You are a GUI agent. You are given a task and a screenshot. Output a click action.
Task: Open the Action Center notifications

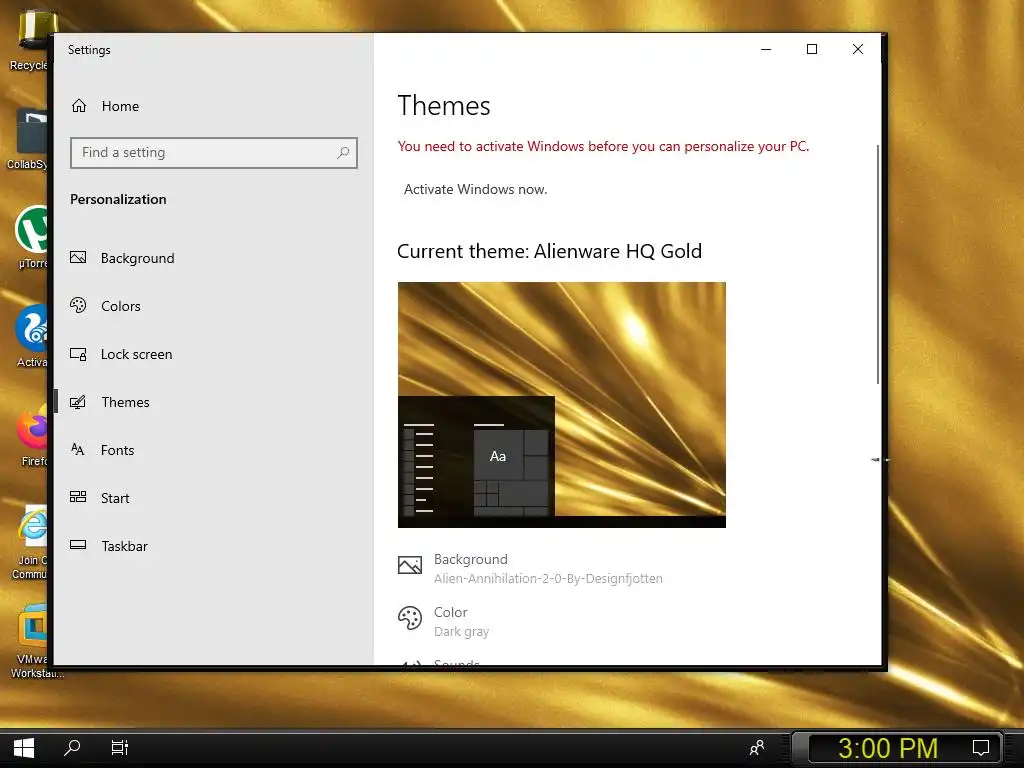point(981,748)
